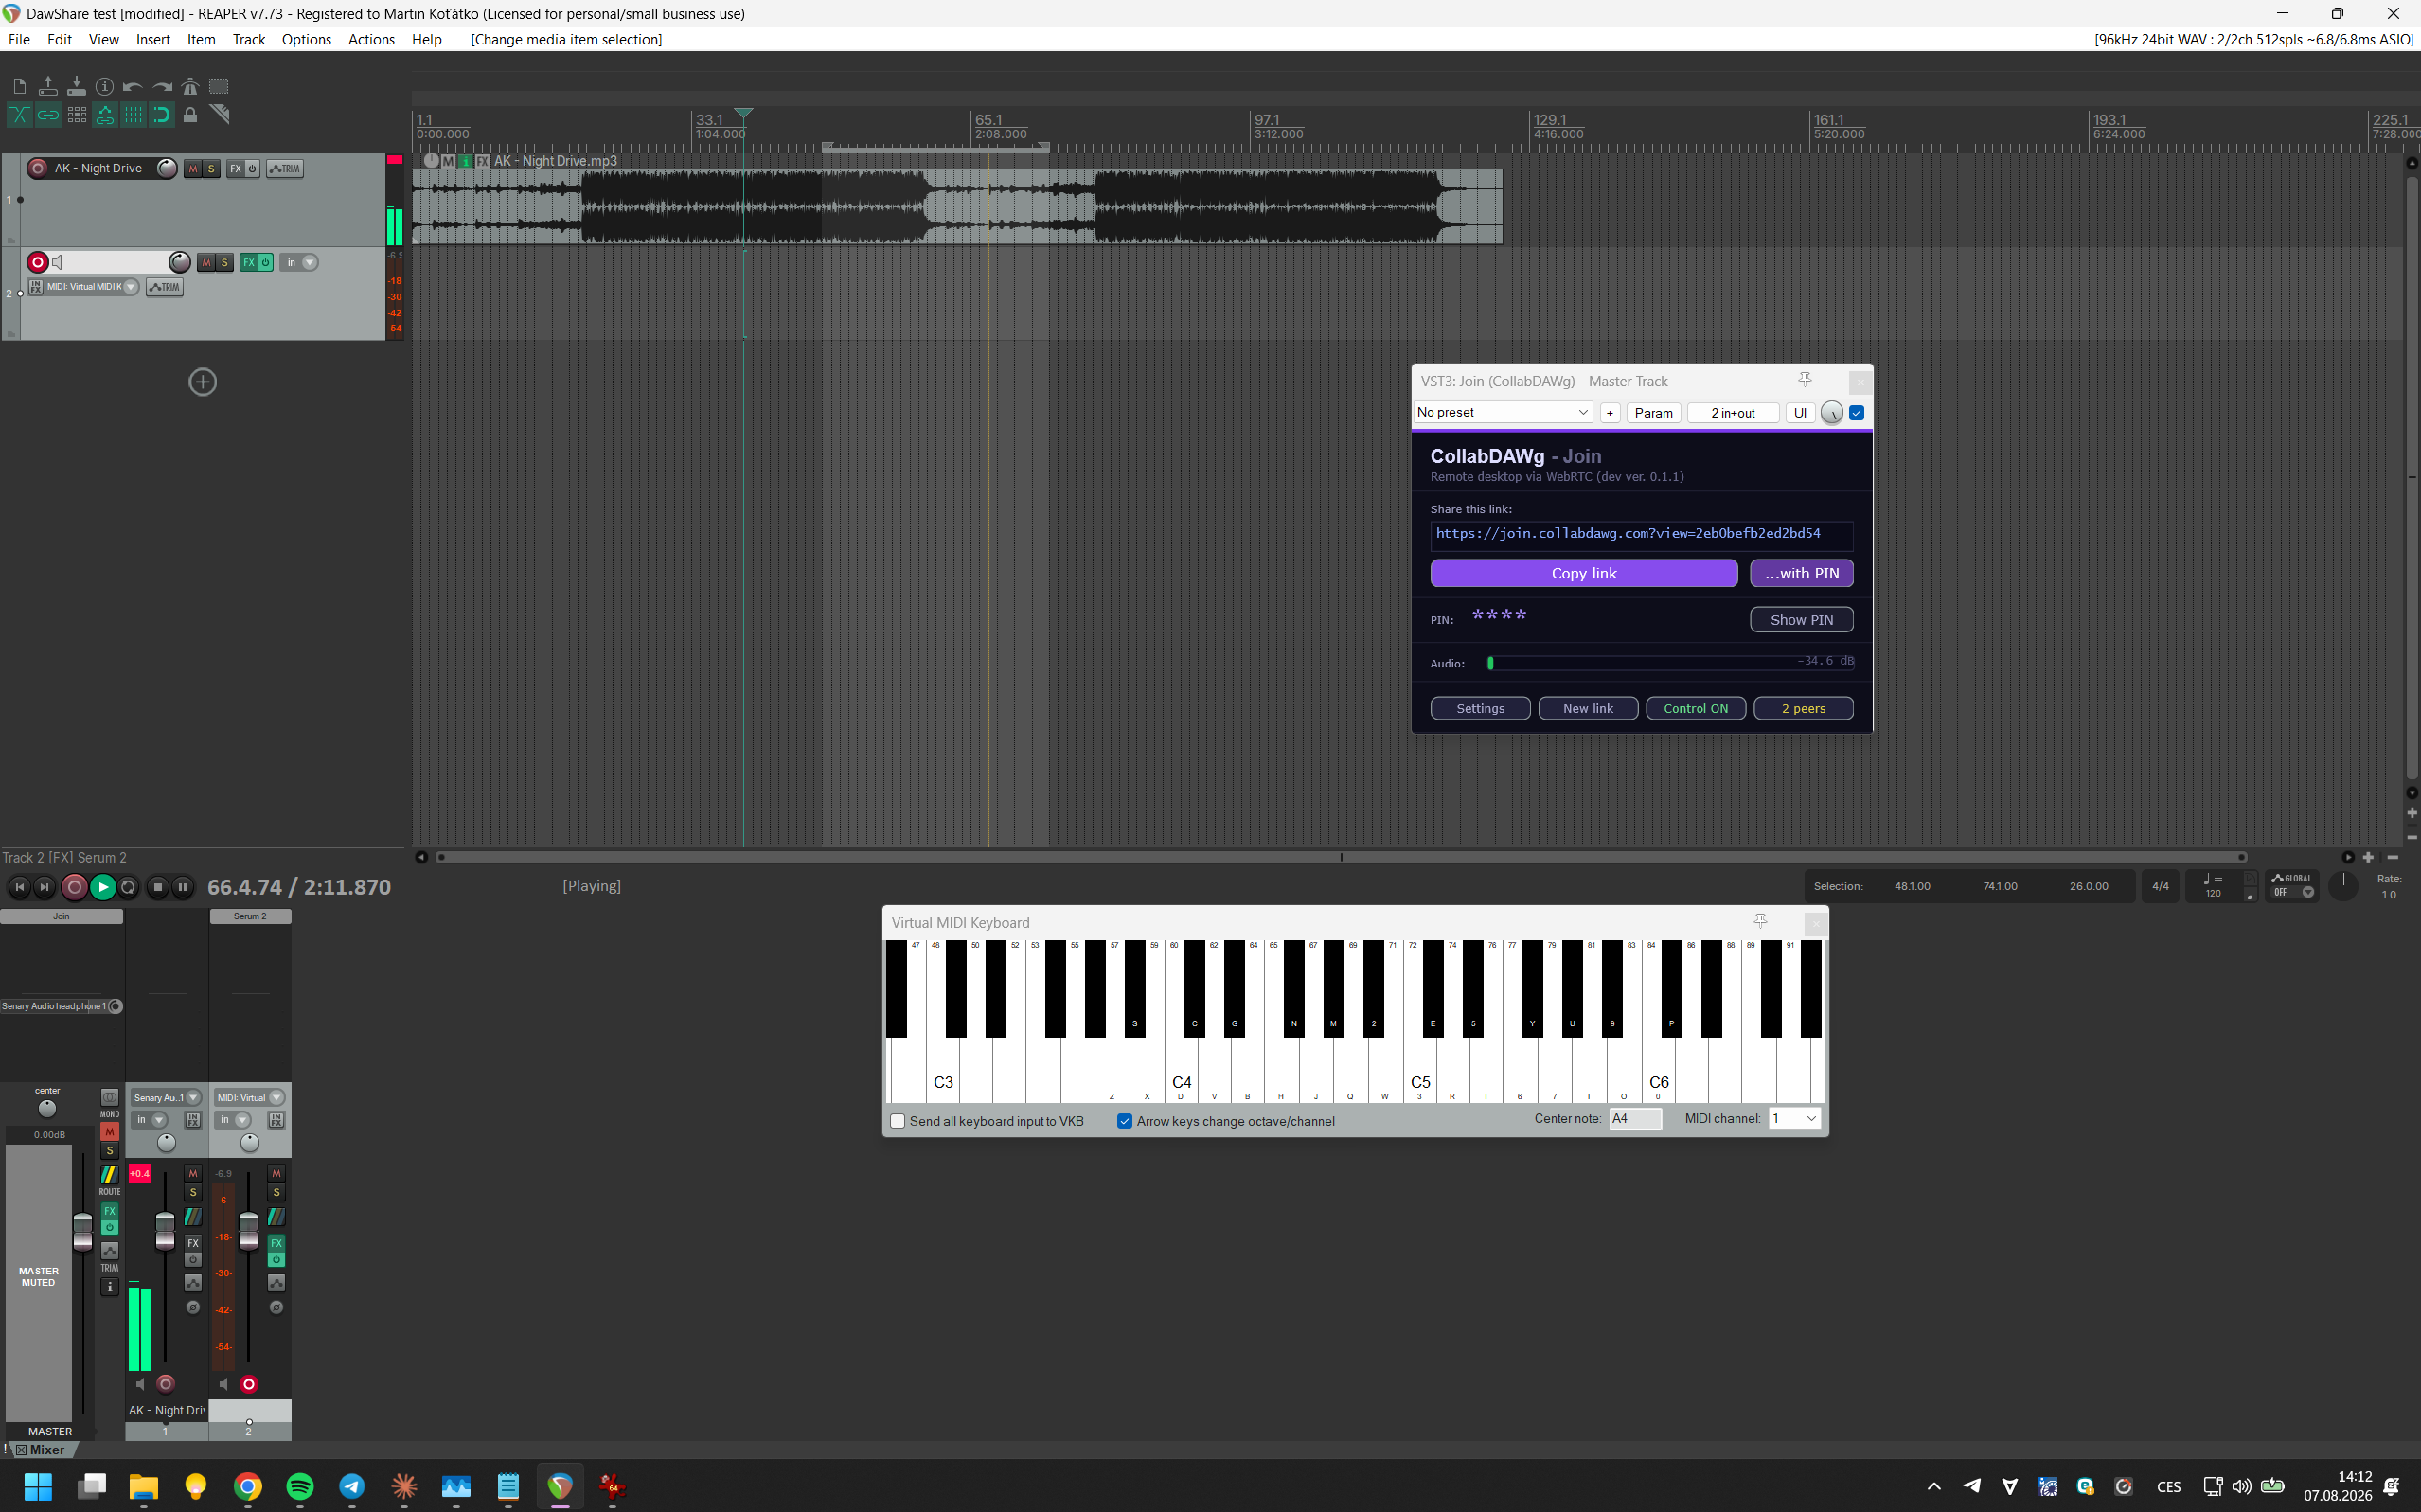Viewport: 2421px width, 1512px height.
Task: Open the Actions menu
Action: (371, 39)
